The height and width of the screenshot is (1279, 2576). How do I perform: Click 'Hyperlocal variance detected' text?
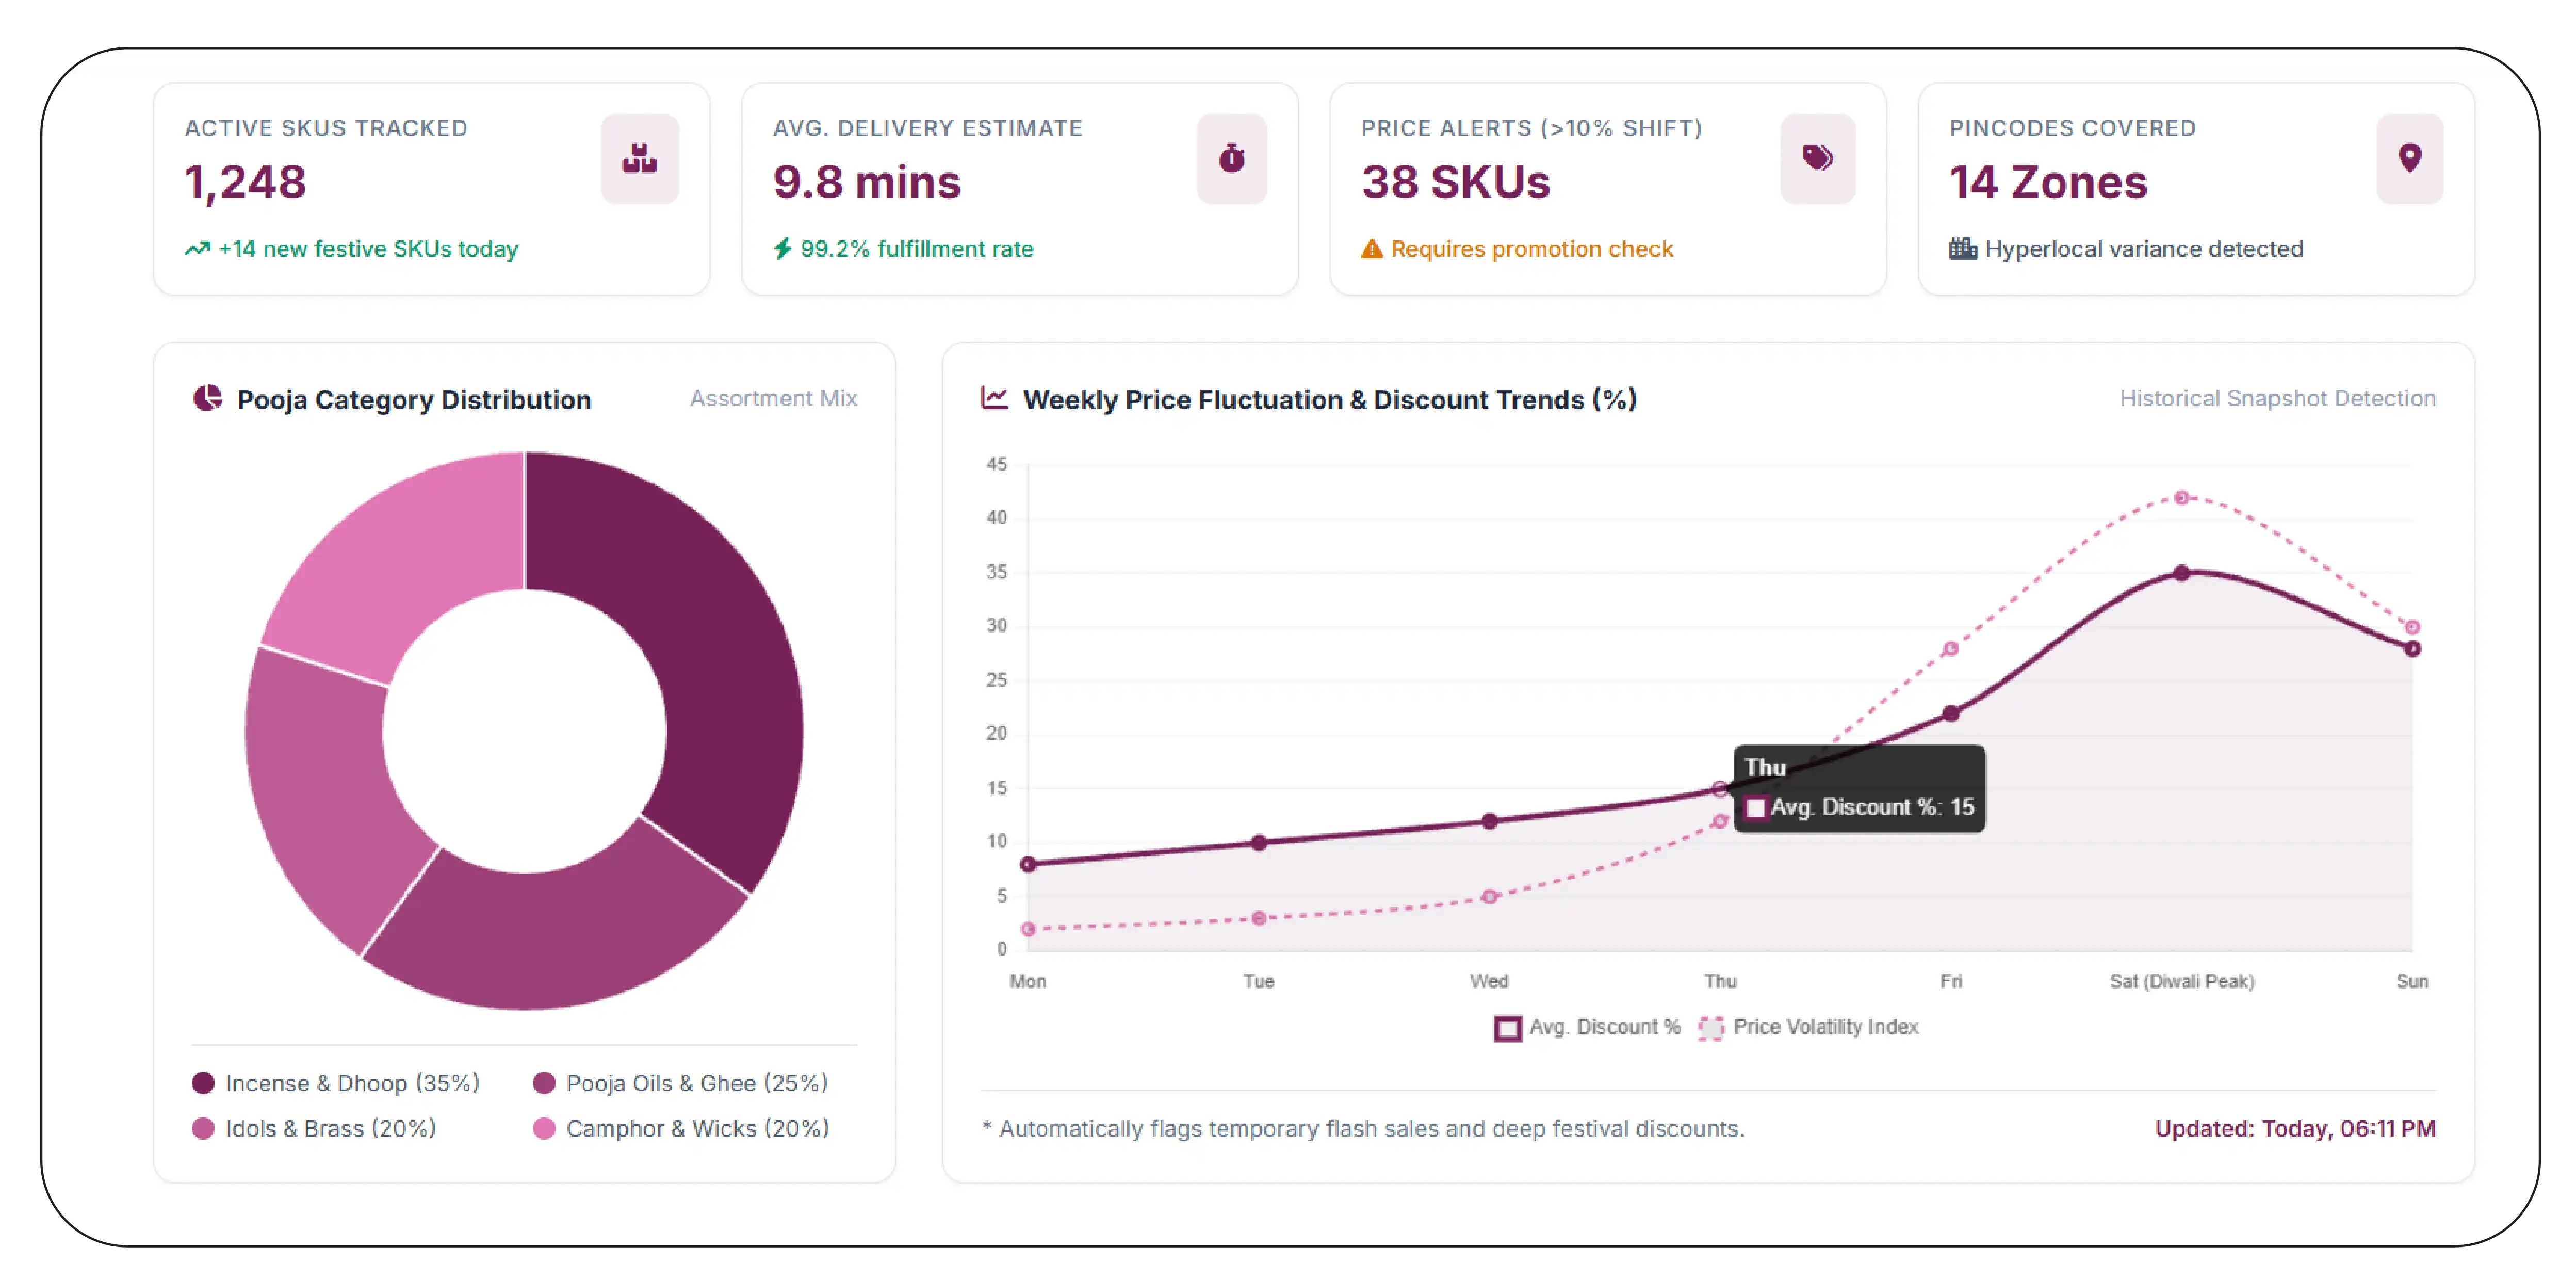2143,249
